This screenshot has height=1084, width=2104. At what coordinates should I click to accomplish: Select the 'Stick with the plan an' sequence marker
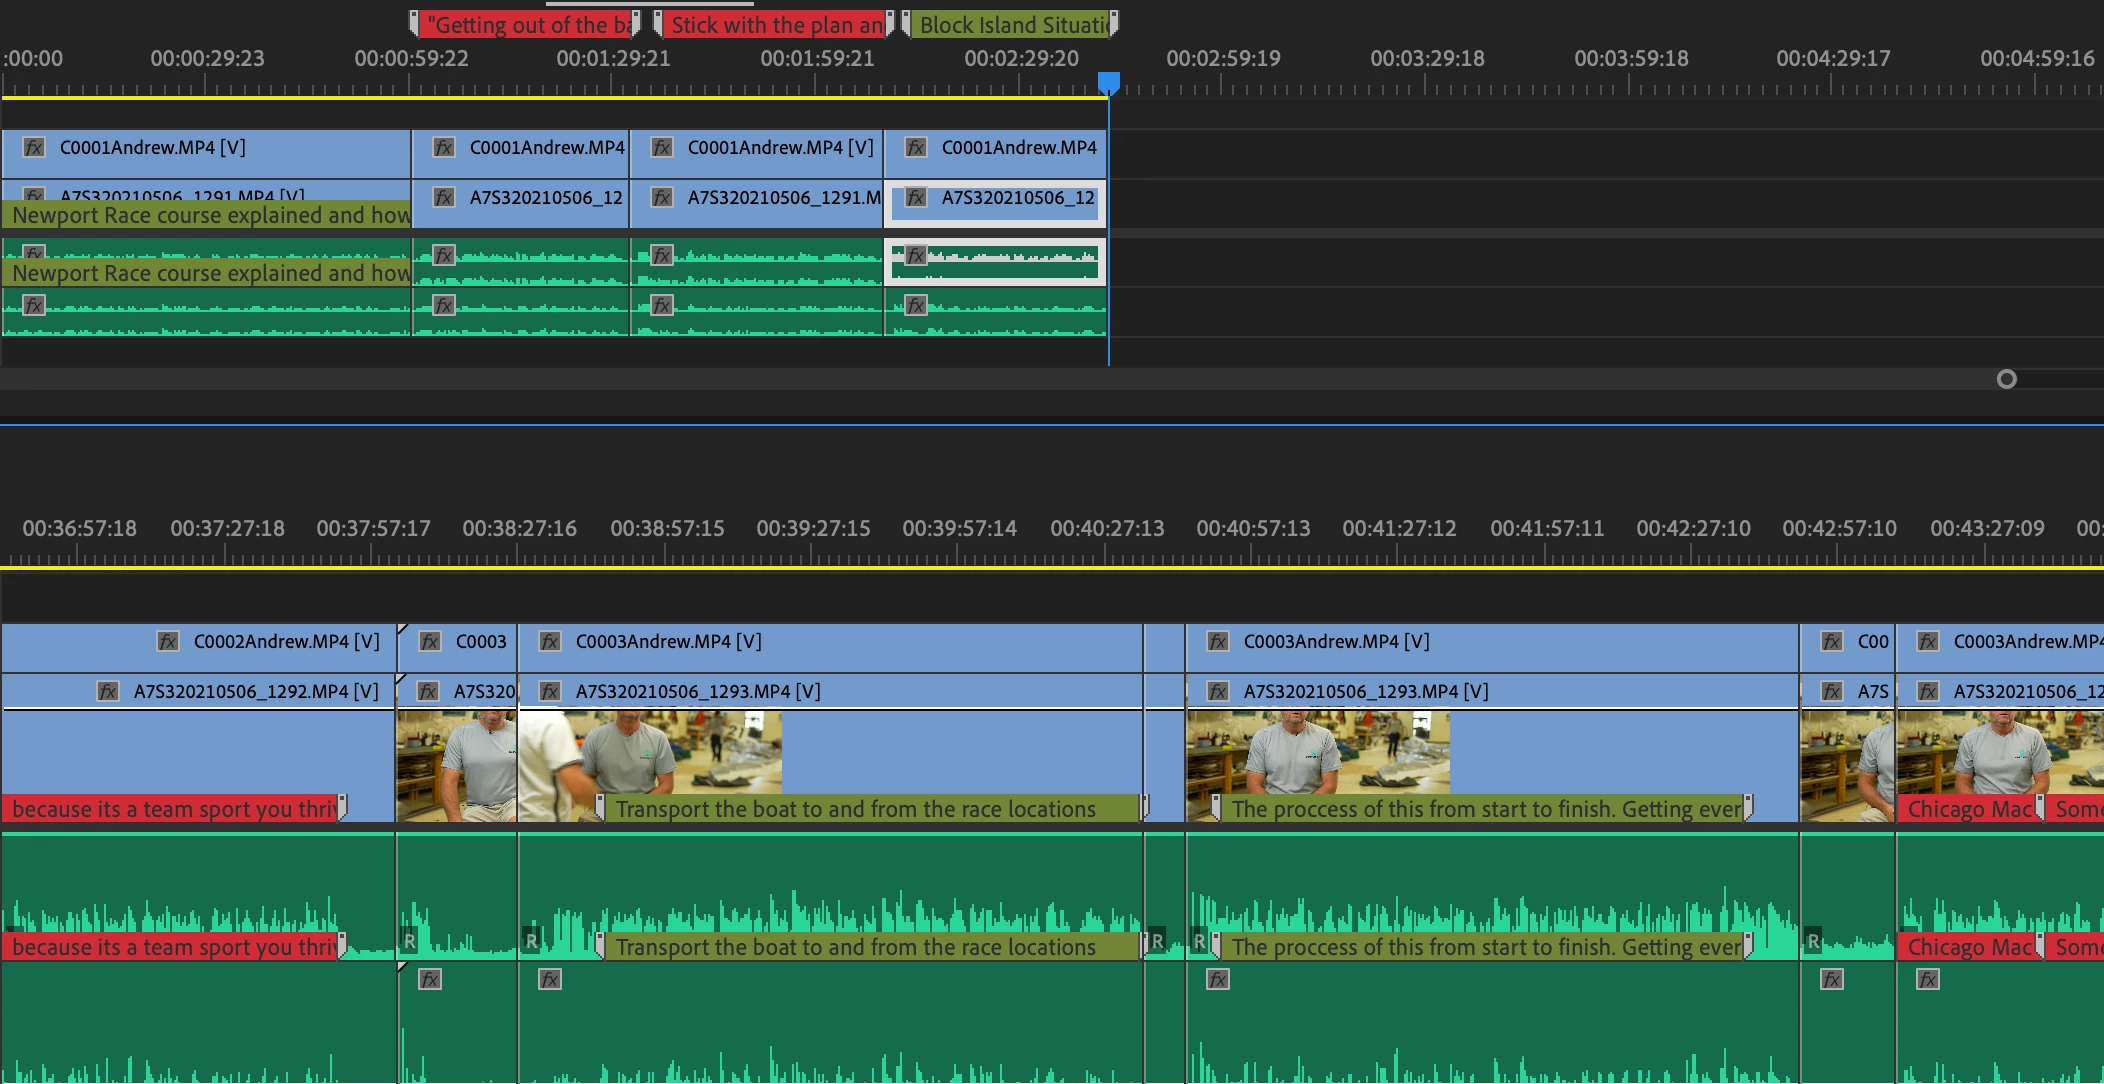click(x=773, y=24)
